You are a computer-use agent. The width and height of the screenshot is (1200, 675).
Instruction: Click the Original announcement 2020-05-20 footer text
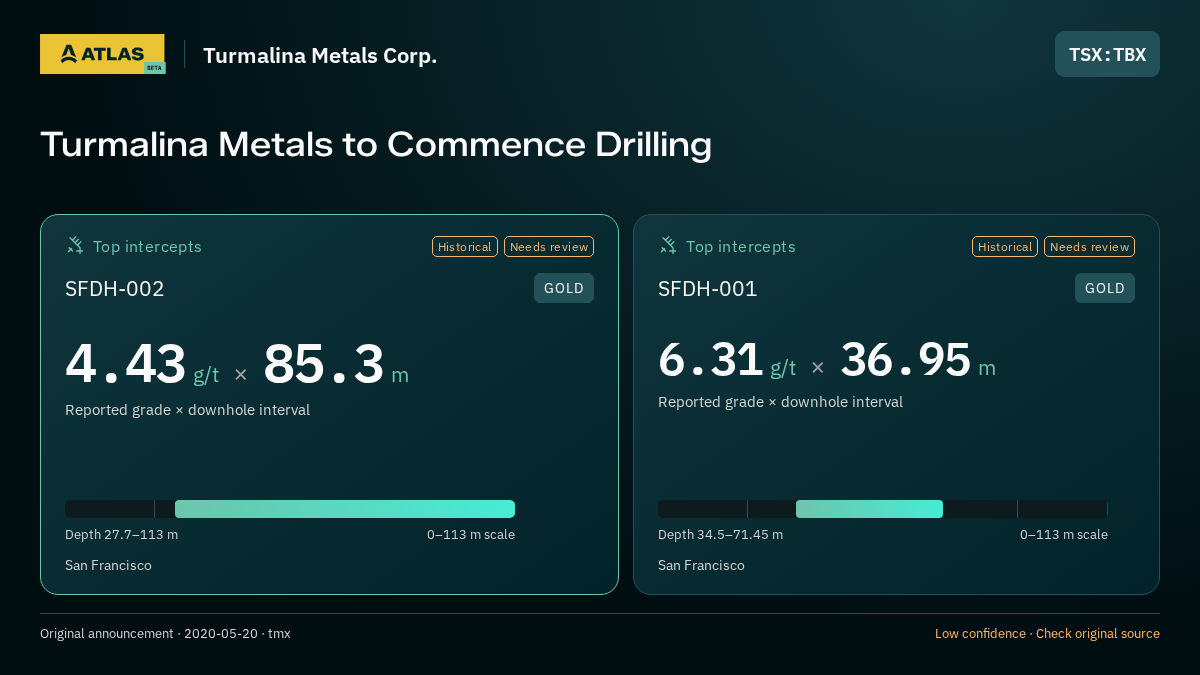(x=165, y=634)
